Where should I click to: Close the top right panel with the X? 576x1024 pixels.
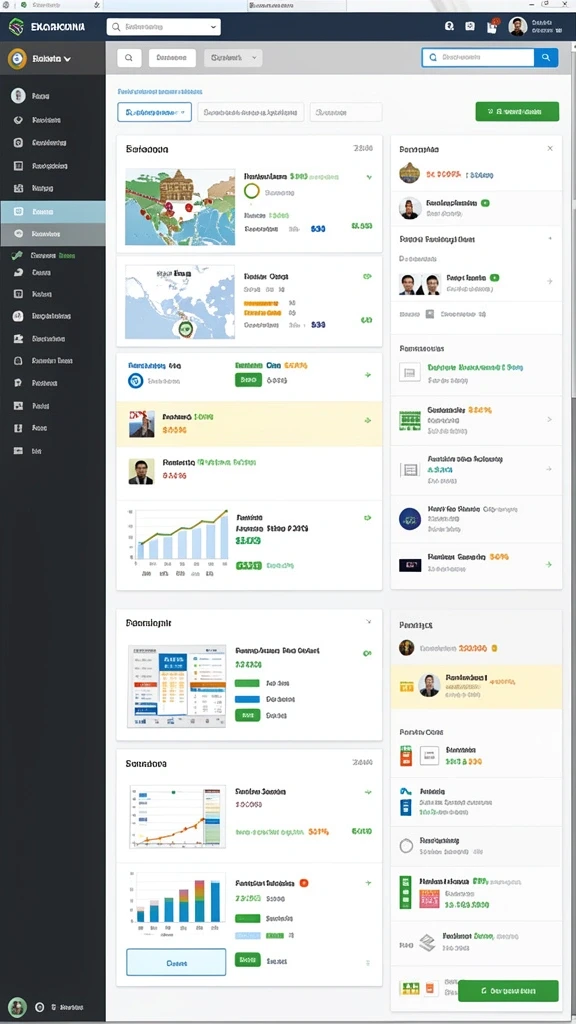(550, 148)
